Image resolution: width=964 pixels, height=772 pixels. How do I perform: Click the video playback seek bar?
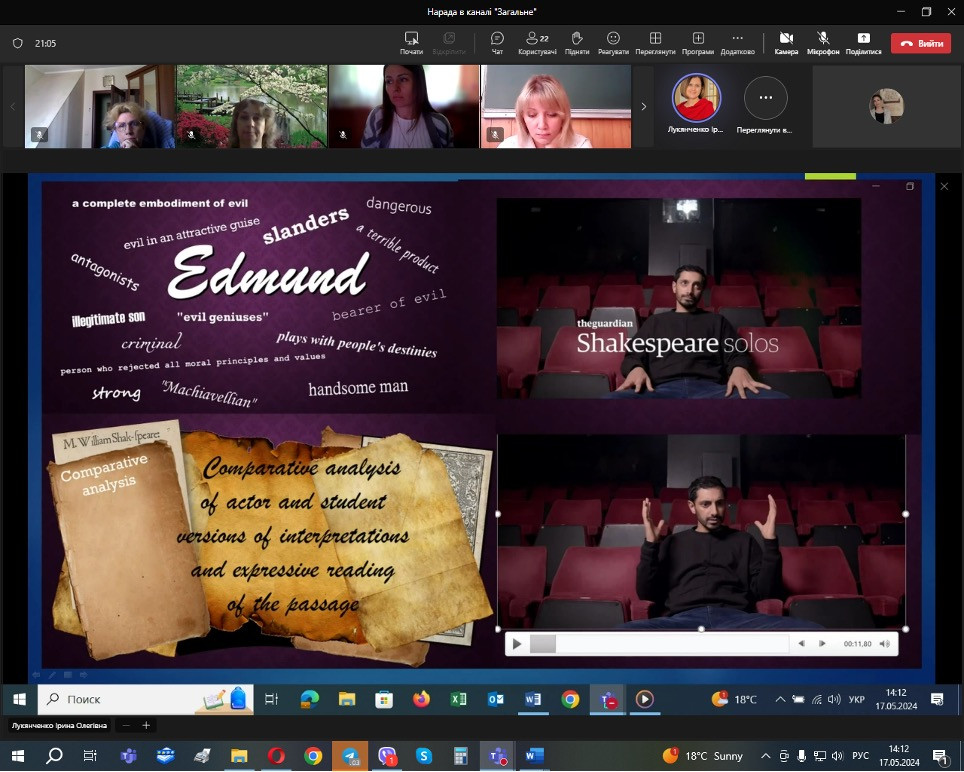coord(660,644)
